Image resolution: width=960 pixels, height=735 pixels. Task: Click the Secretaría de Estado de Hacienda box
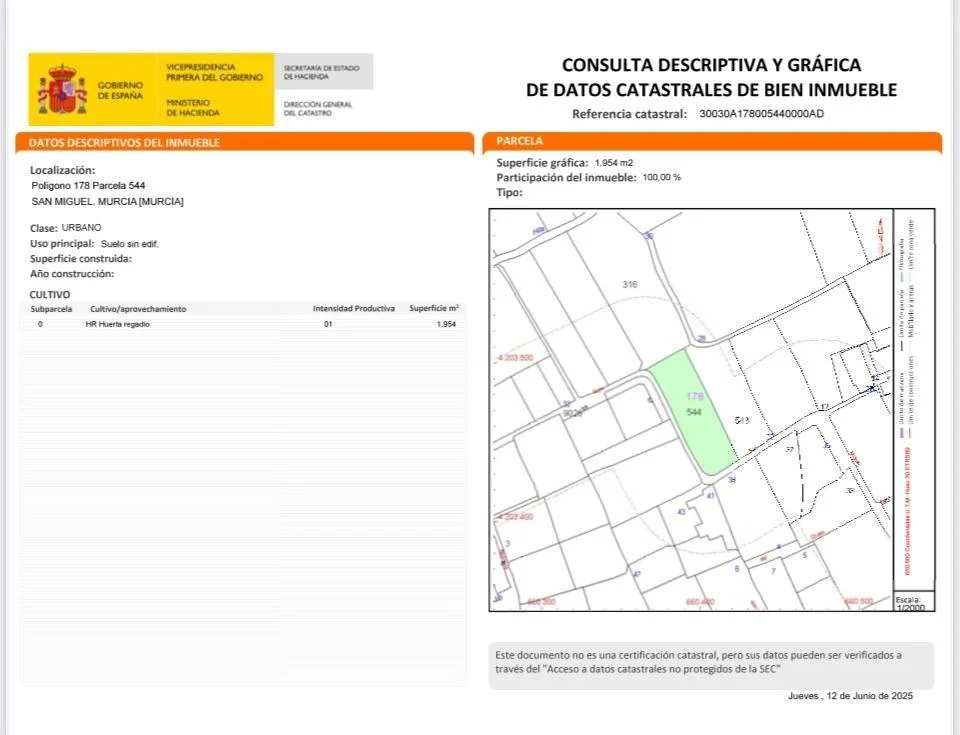tap(324, 72)
